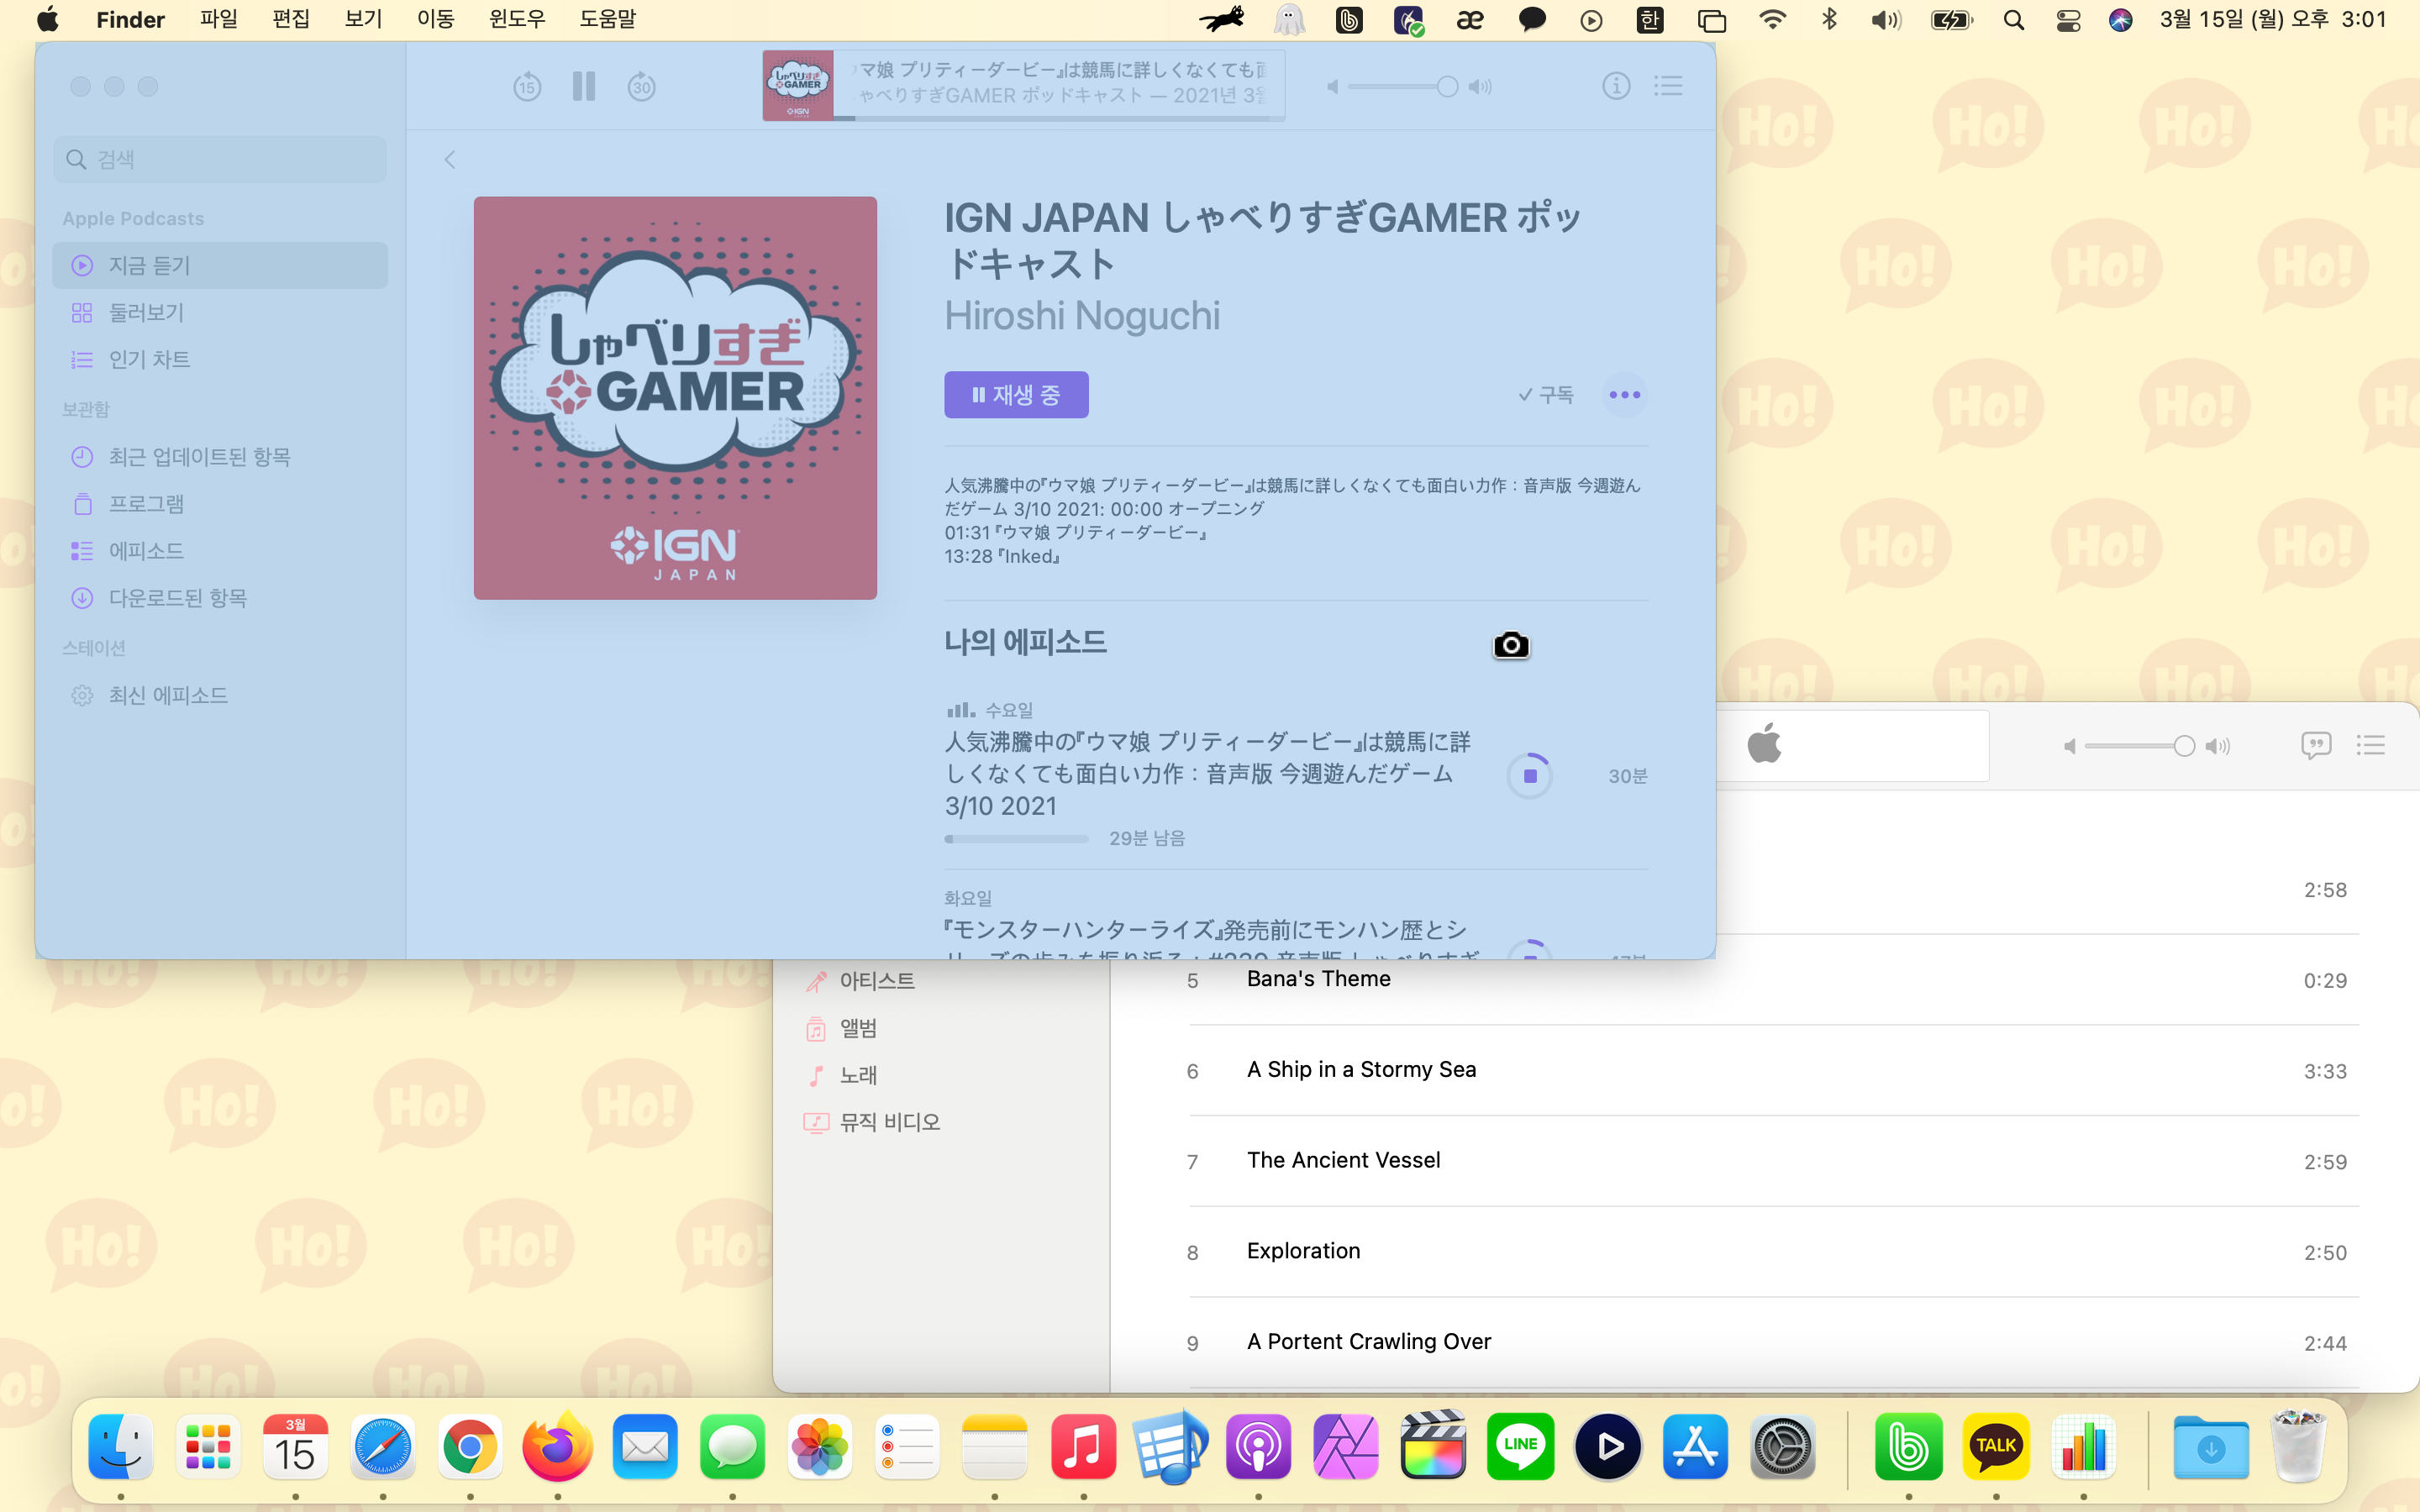Open Siri from the menu bar
The width and height of the screenshot is (2420, 1512).
point(2120,20)
